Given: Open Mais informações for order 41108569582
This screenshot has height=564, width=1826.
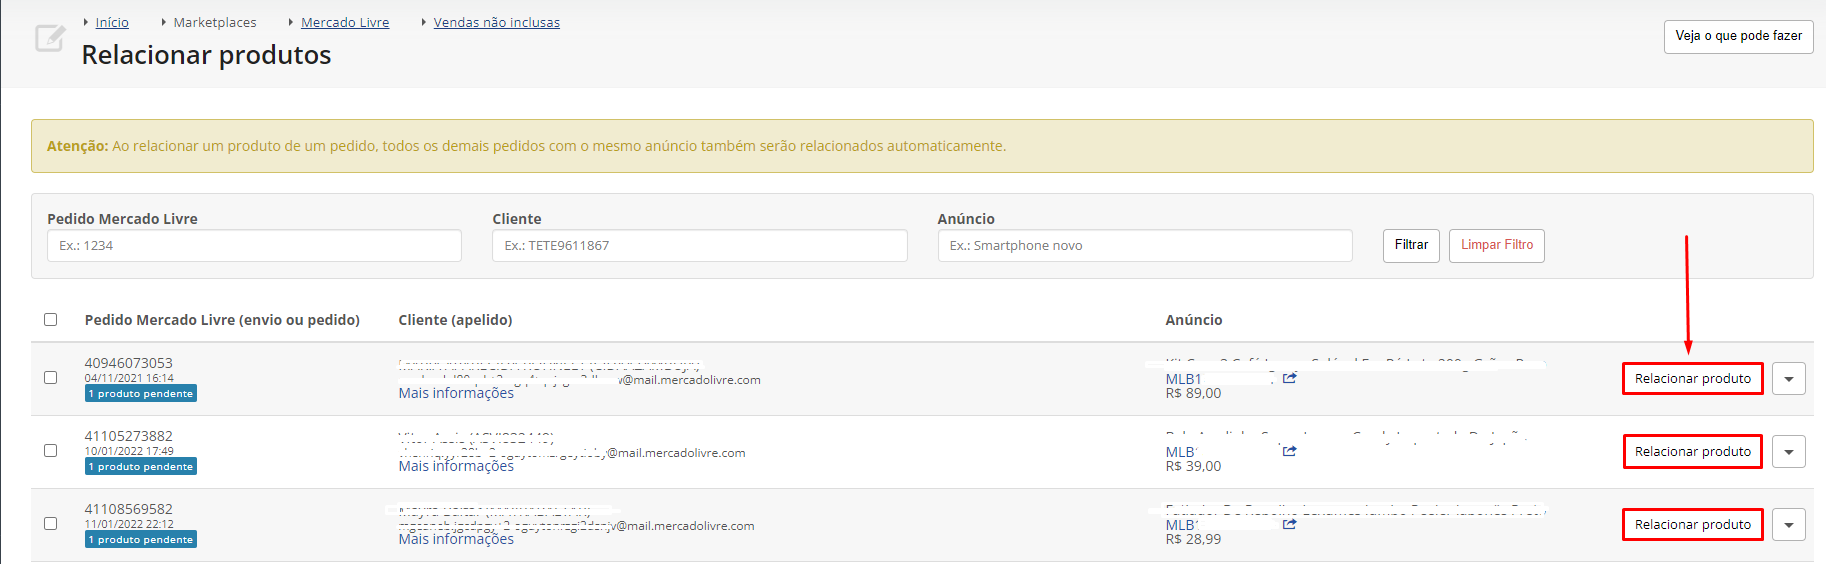Looking at the screenshot, I should (x=456, y=539).
